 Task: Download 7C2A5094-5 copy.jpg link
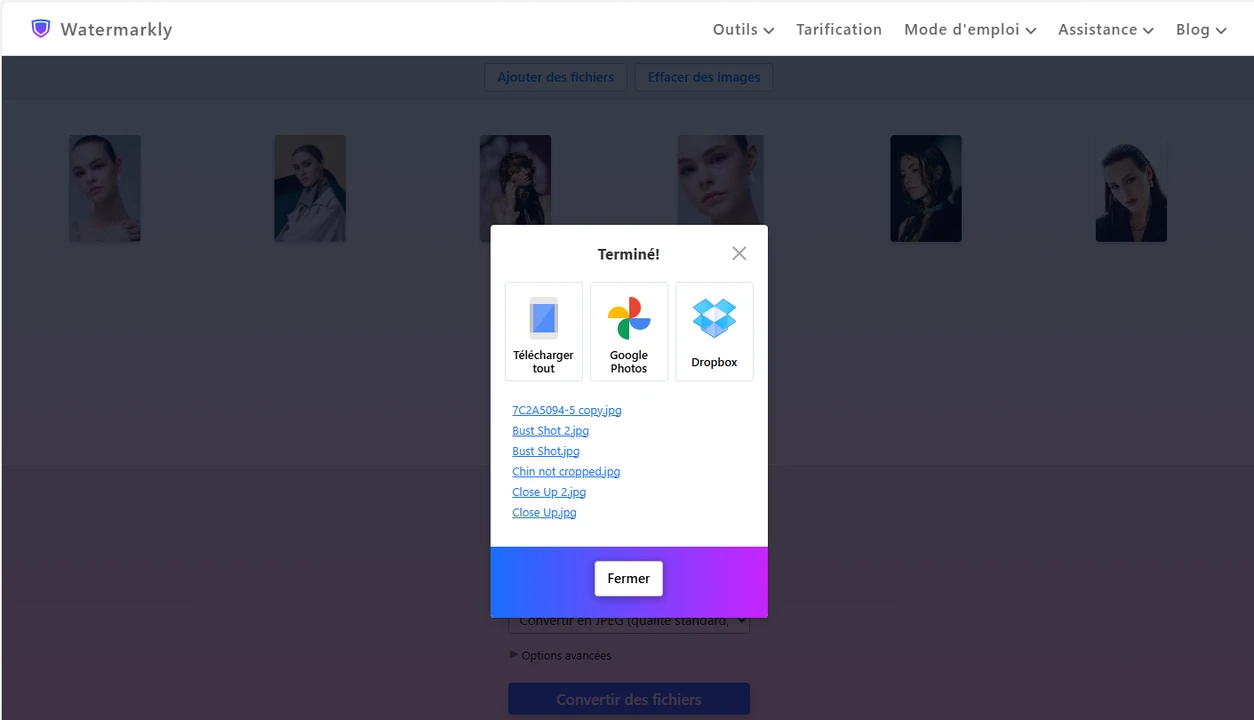[x=566, y=410]
